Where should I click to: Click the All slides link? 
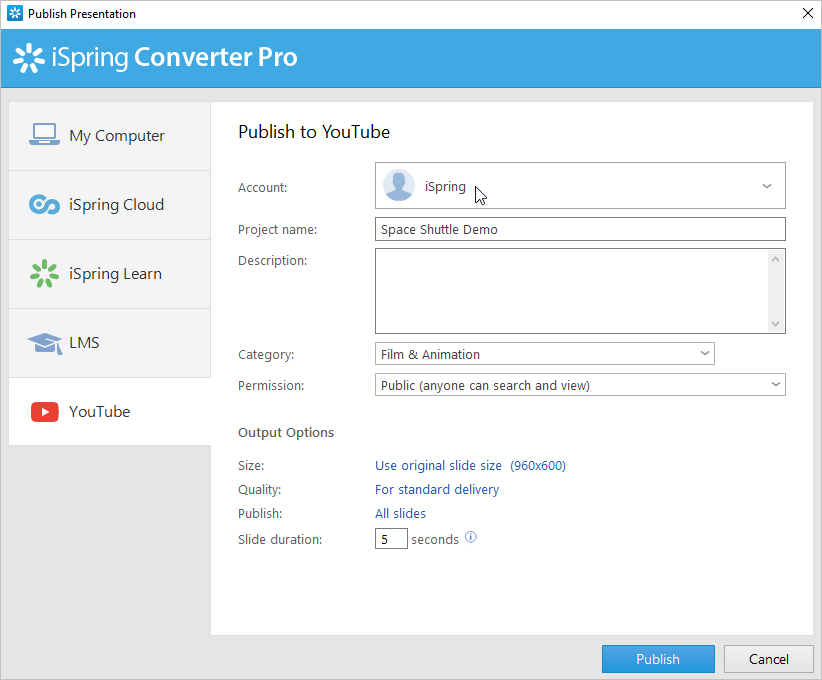(400, 514)
